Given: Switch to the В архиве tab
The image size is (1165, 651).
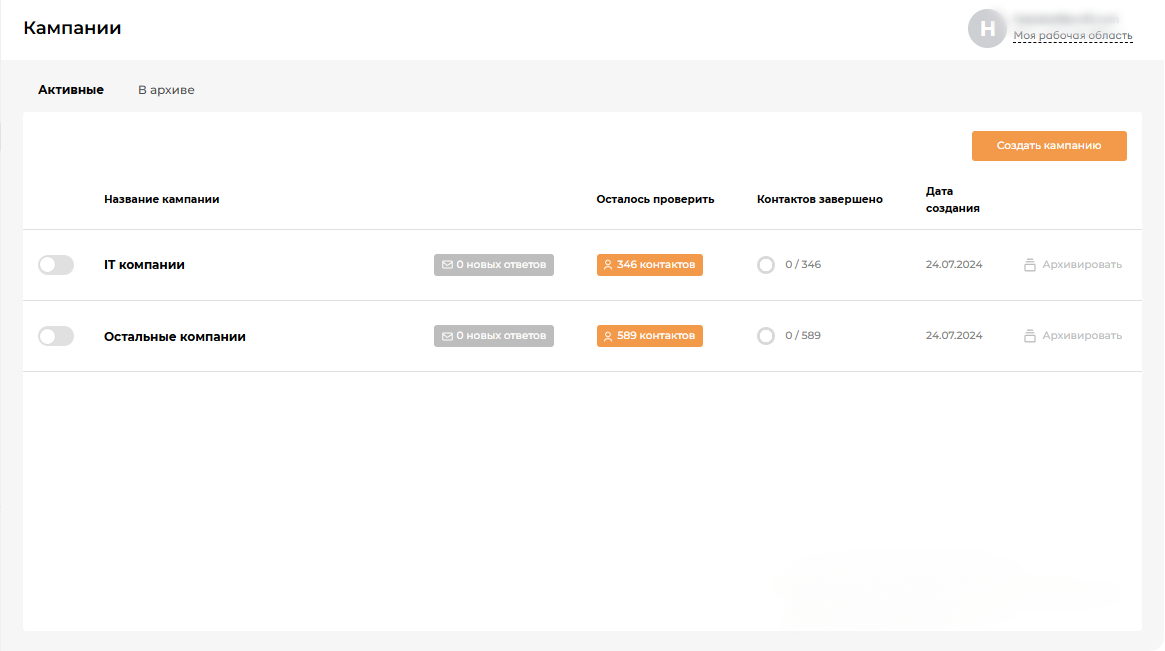Looking at the screenshot, I should tap(166, 90).
